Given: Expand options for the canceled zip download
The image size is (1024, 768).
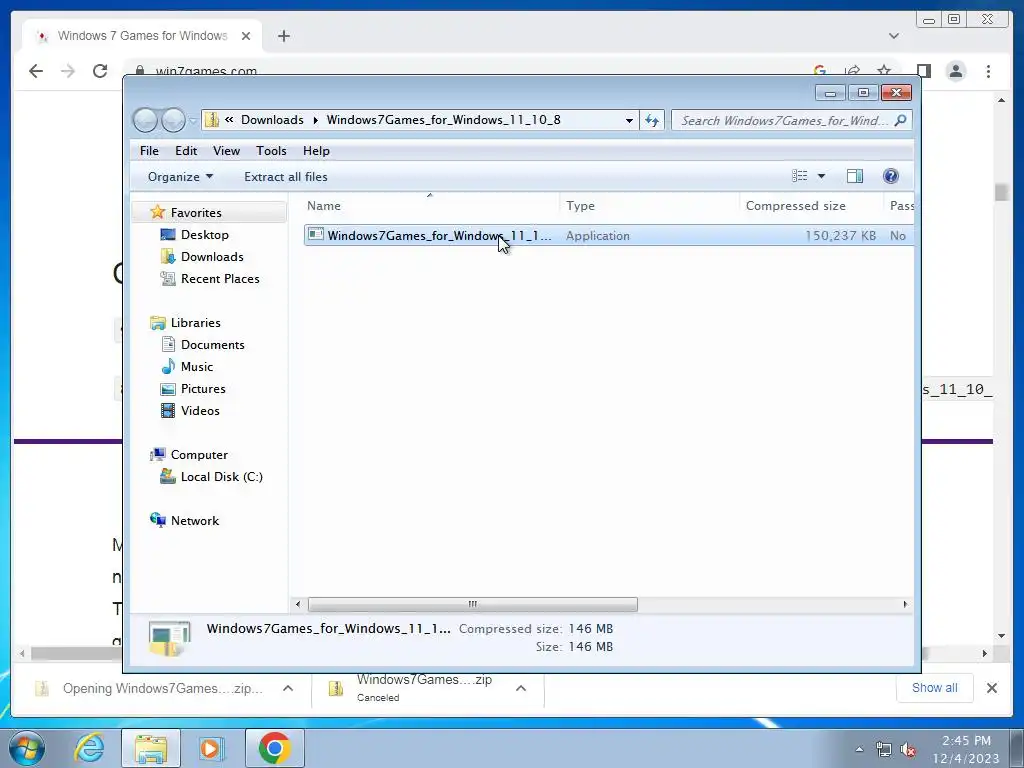Looking at the screenshot, I should (x=520, y=688).
